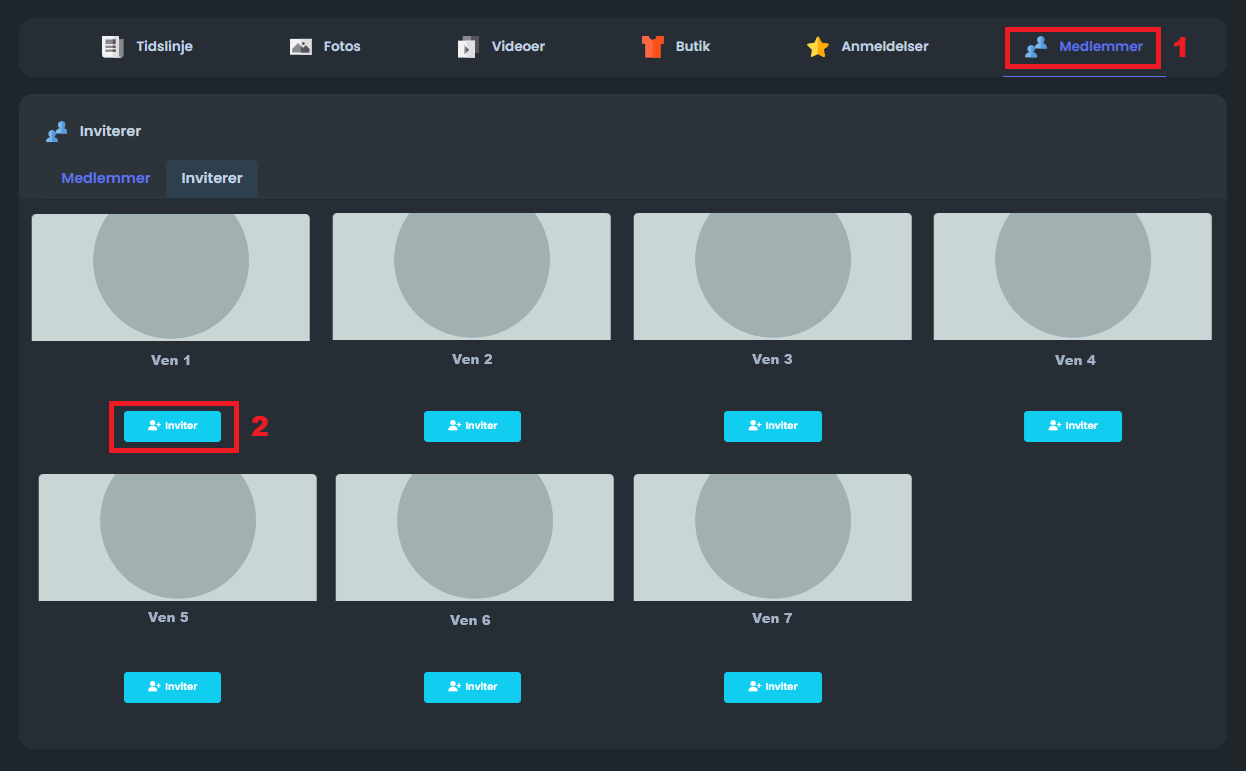Invite Ven 7 with Inviter button

pyautogui.click(x=773, y=687)
